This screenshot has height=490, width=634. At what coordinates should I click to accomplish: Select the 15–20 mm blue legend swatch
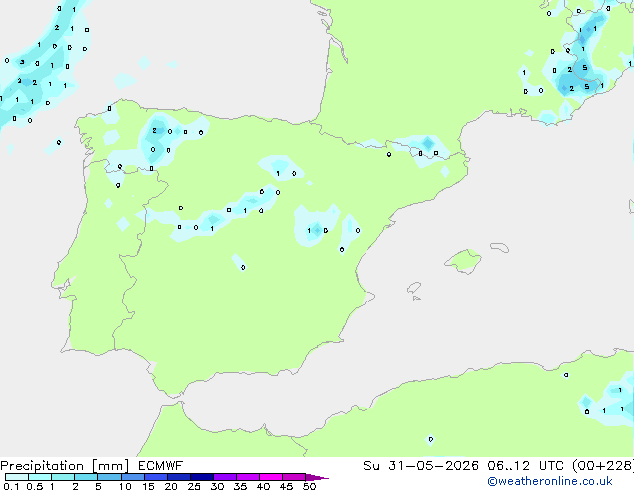[155, 477]
